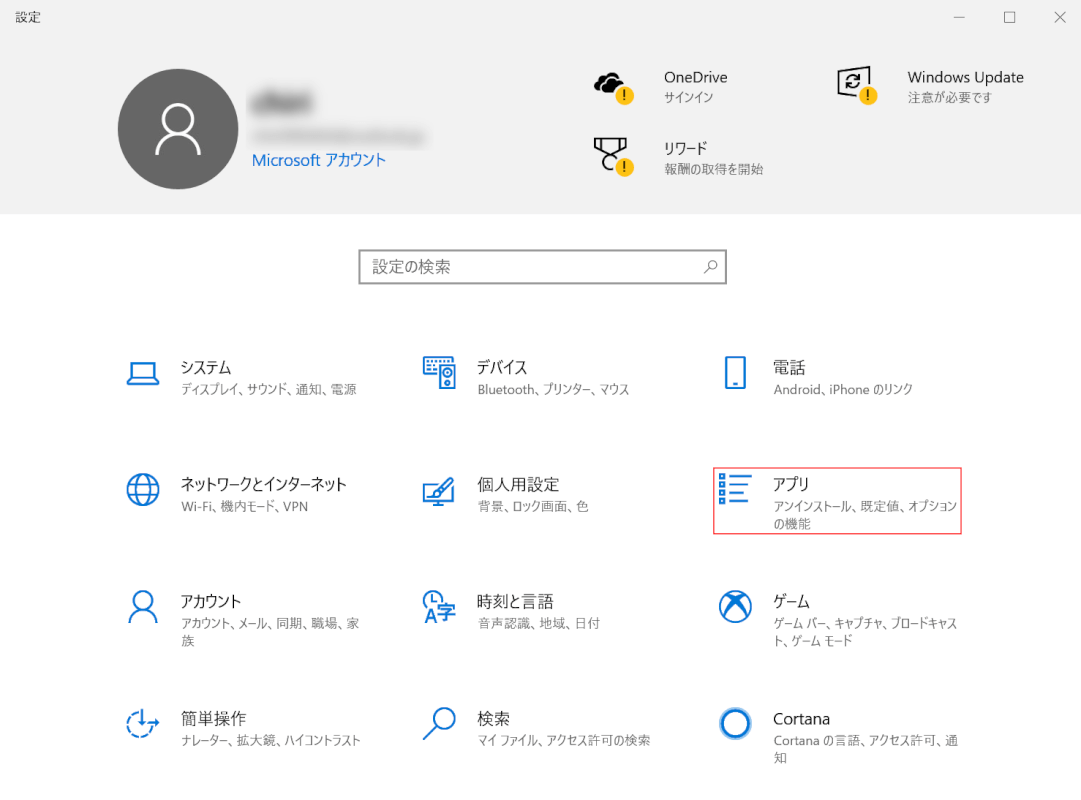Open 時刻と言語 clock icon
Image resolution: width=1081 pixels, height=800 pixels.
[x=439, y=607]
